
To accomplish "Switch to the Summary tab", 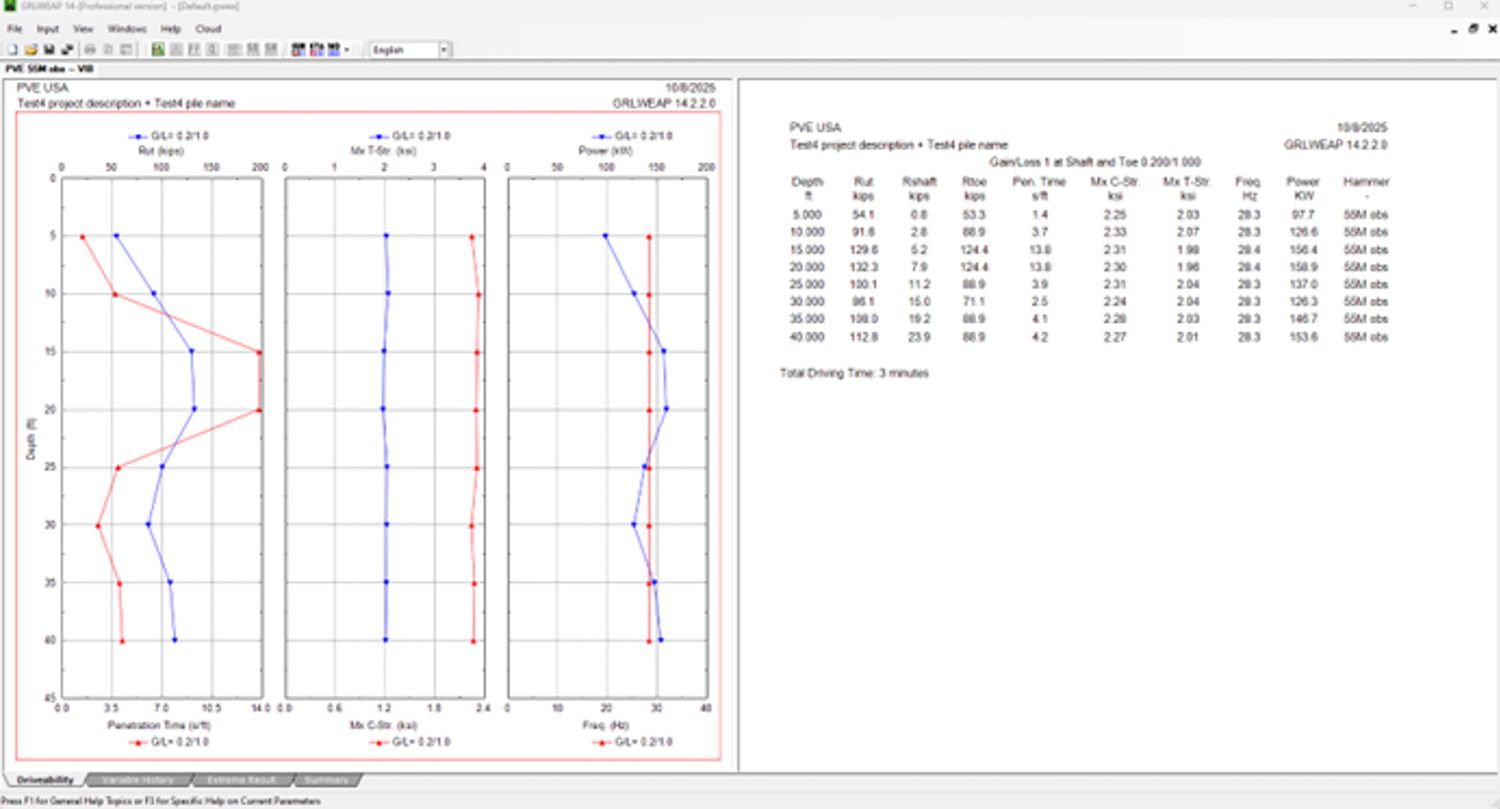I will tap(326, 780).
